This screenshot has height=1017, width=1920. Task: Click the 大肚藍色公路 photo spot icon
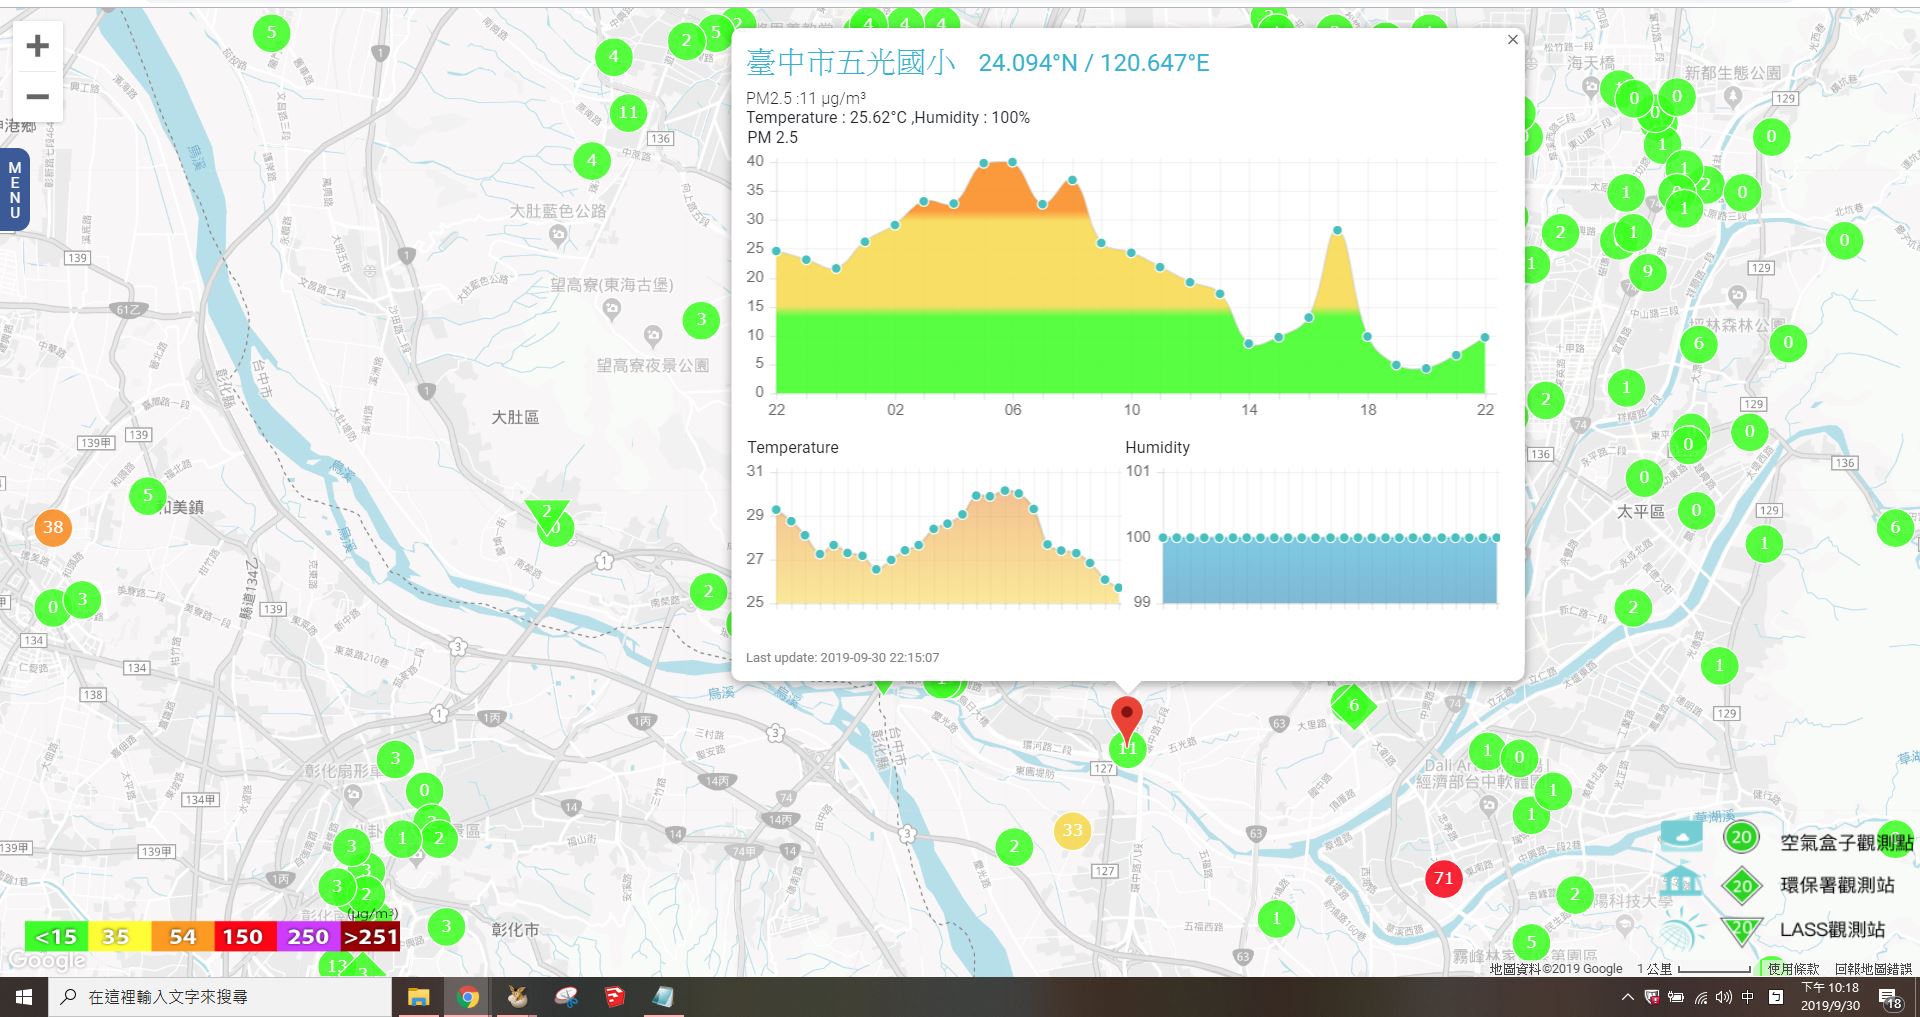[558, 236]
